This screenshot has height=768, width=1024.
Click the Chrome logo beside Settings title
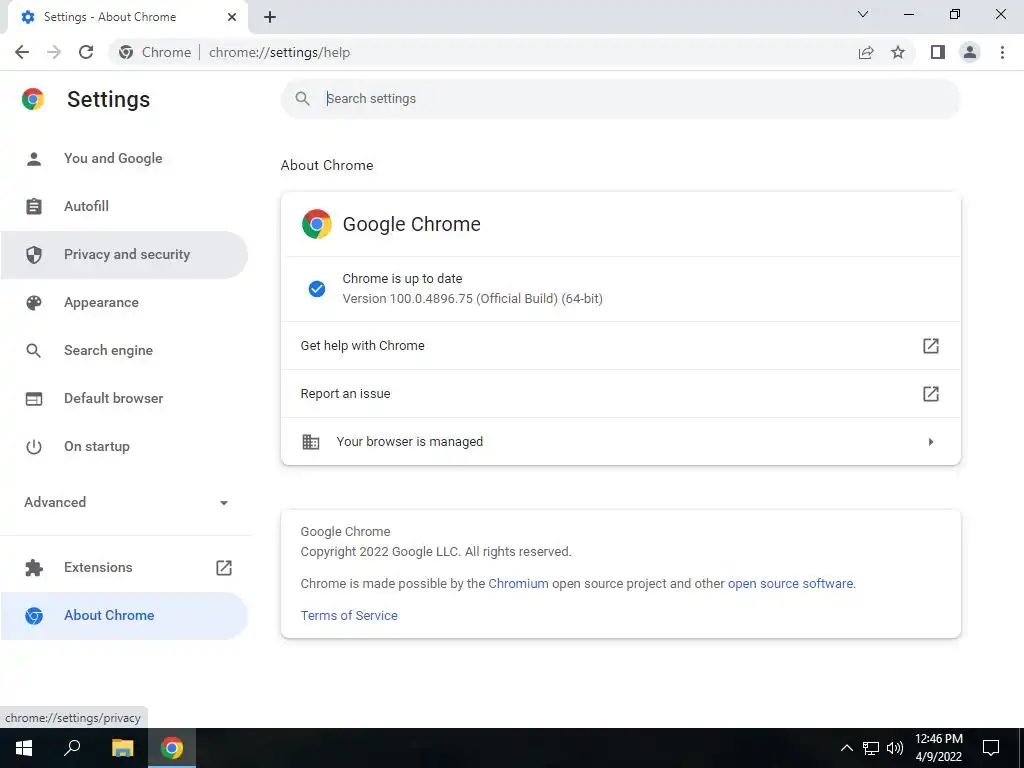coord(33,99)
